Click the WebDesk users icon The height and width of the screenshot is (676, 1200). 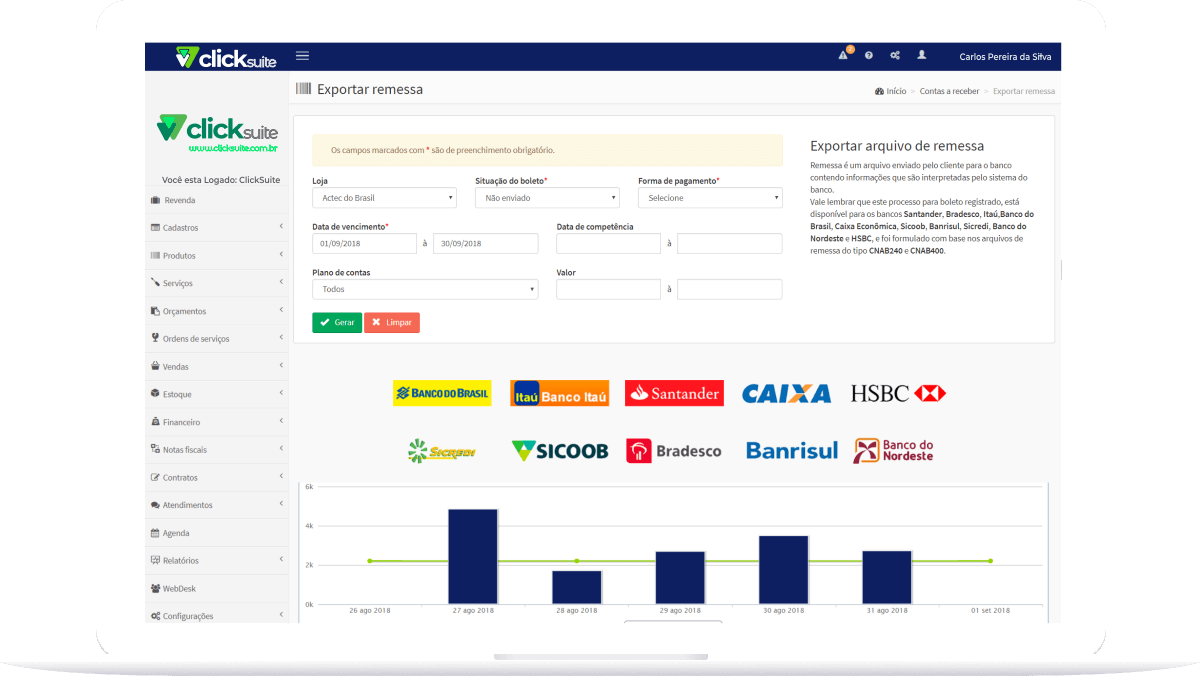point(155,589)
